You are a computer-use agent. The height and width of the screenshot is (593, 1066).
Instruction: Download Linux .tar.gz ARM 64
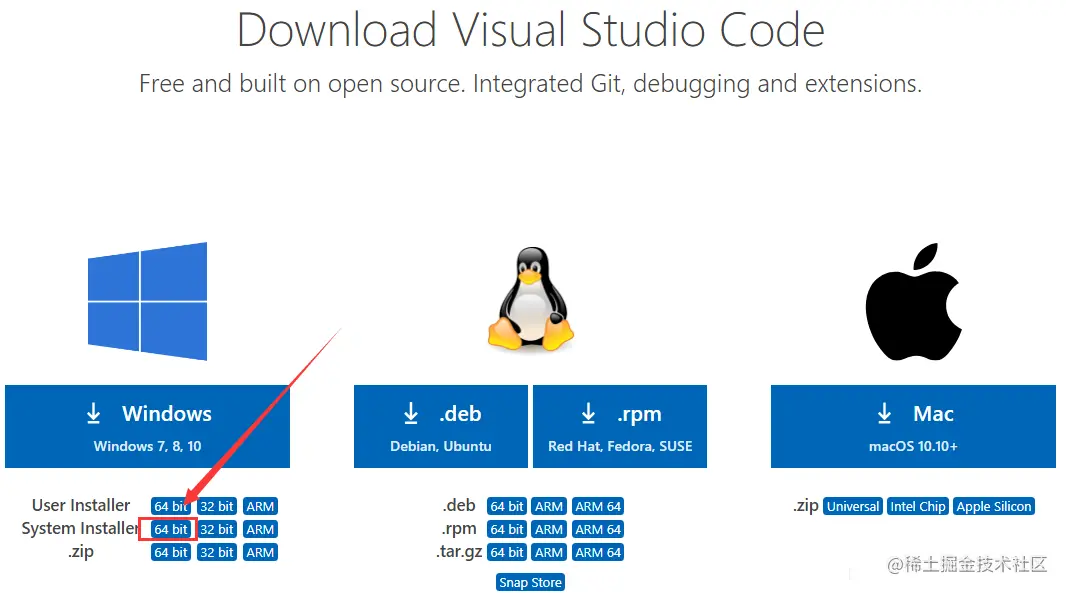tap(598, 552)
